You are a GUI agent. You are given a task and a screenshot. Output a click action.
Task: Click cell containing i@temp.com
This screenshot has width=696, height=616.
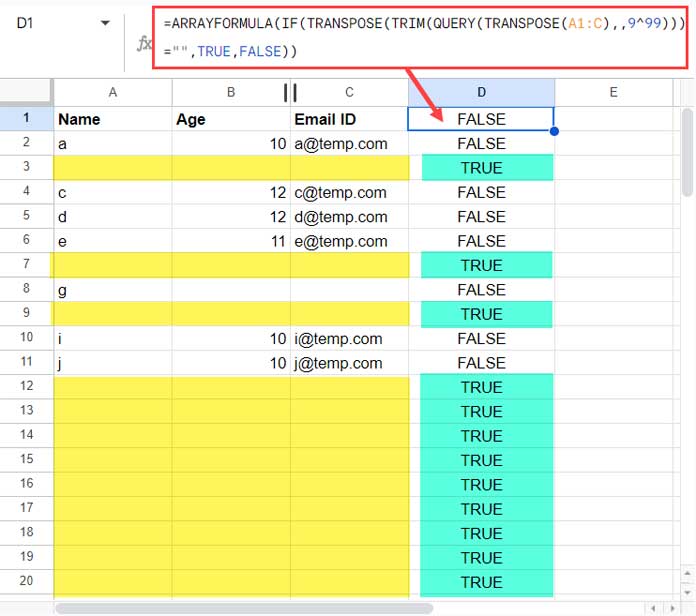coord(349,339)
